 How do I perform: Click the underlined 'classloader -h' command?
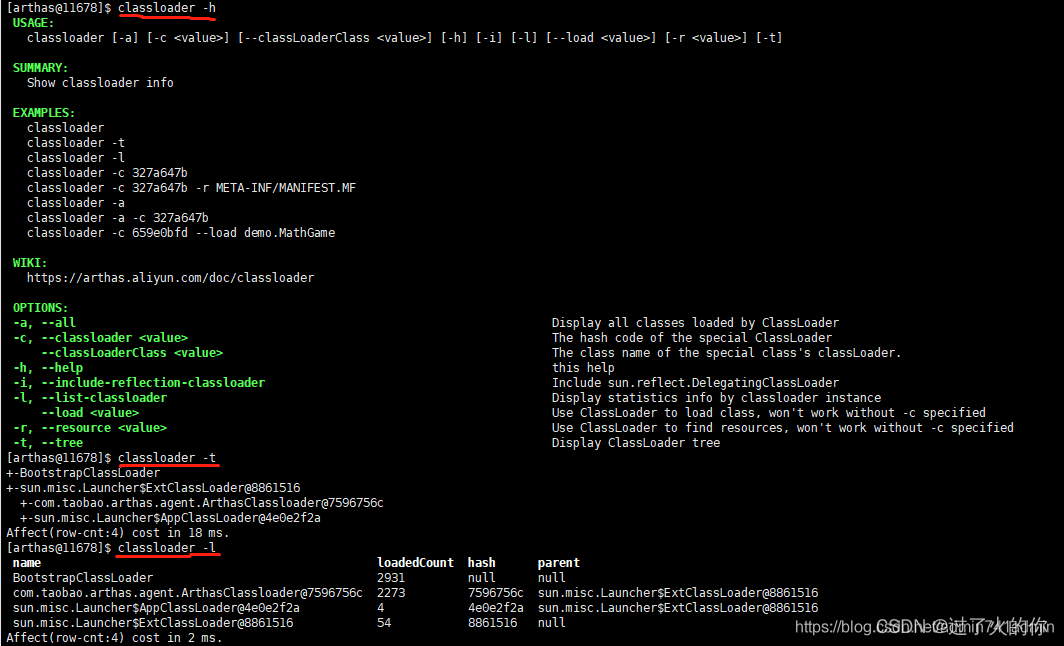[x=166, y=8]
